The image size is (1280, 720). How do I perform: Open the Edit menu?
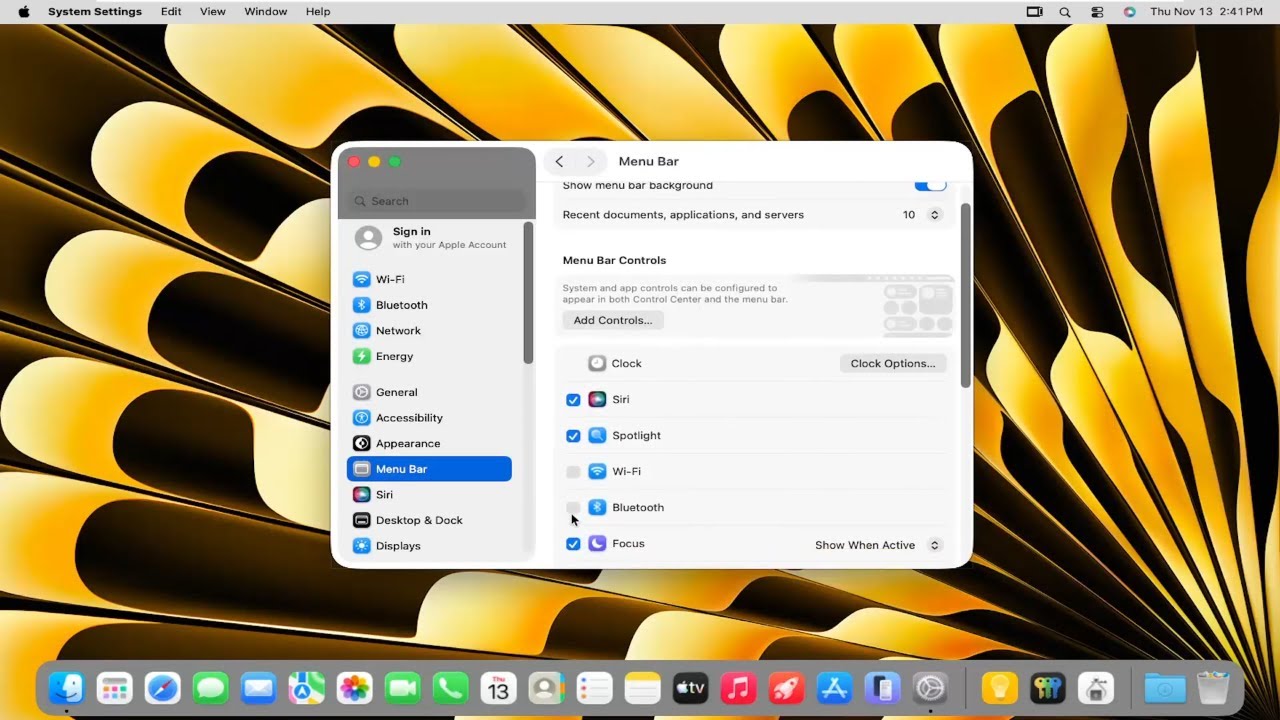point(171,12)
